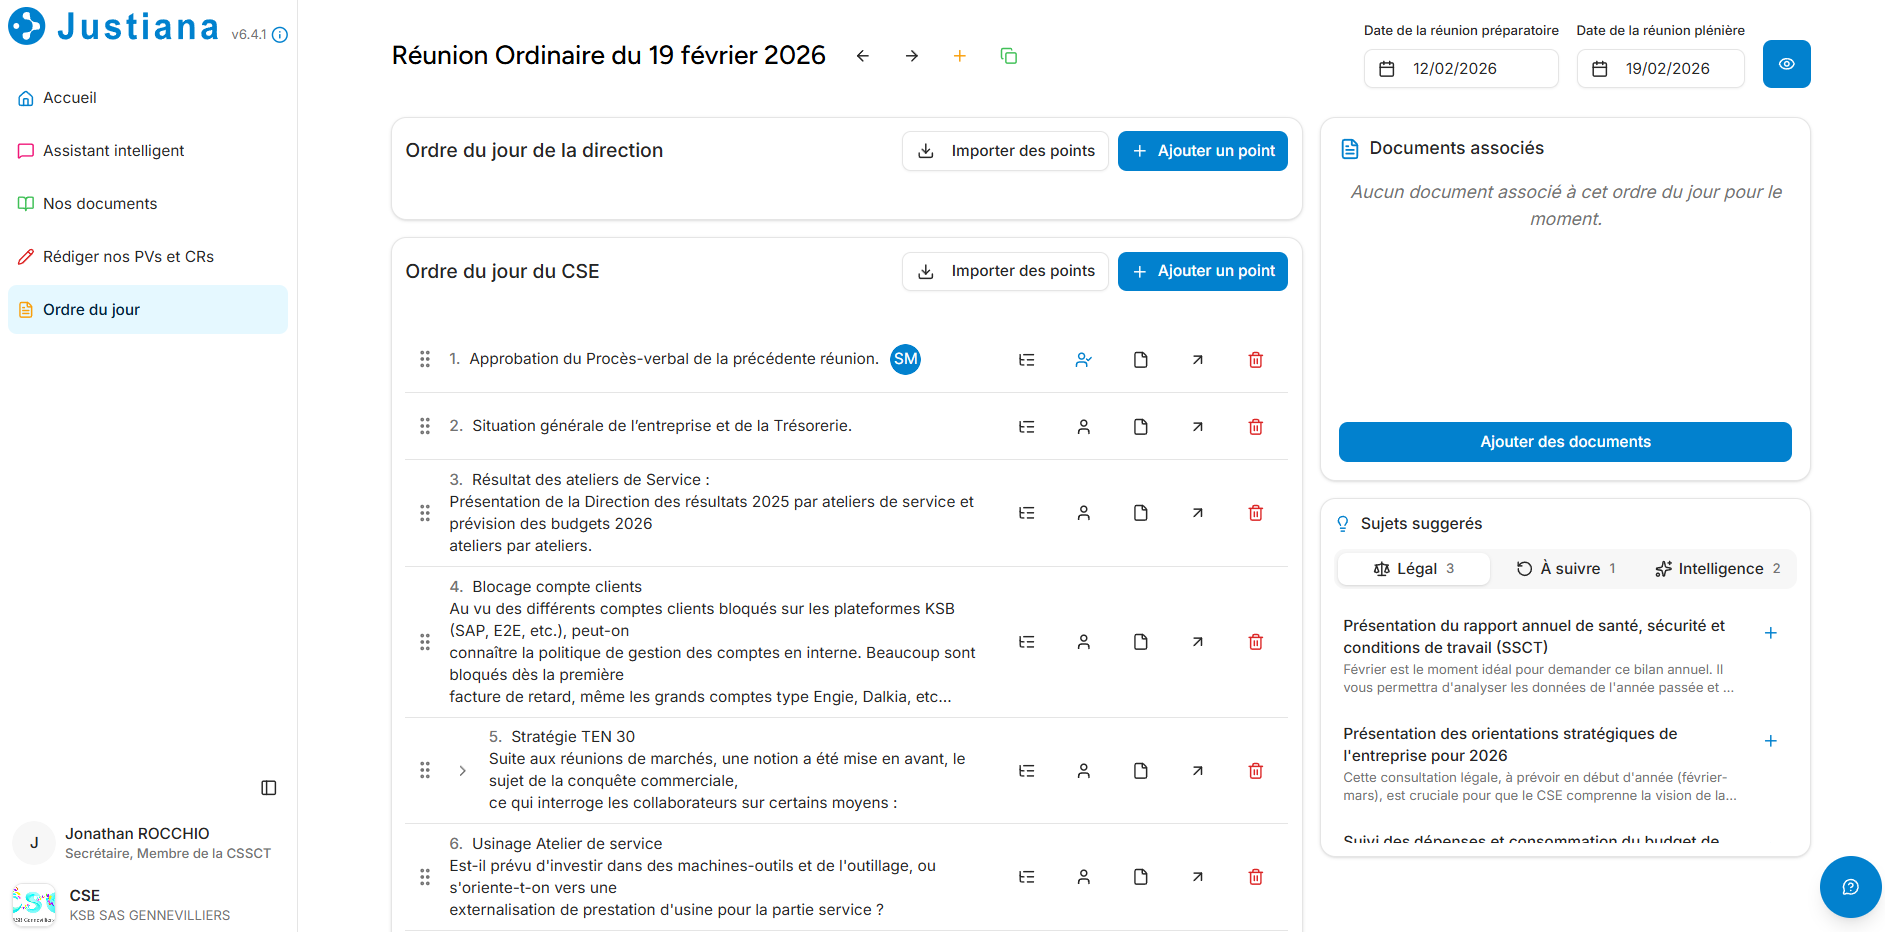This screenshot has height=932, width=1885.
Task: Click Importer des points for direction agenda
Action: [x=1006, y=151]
